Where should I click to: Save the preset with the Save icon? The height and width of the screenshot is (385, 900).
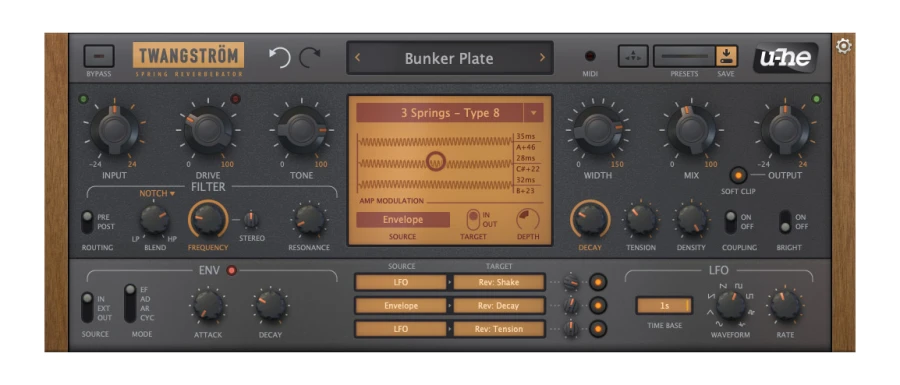click(x=726, y=56)
